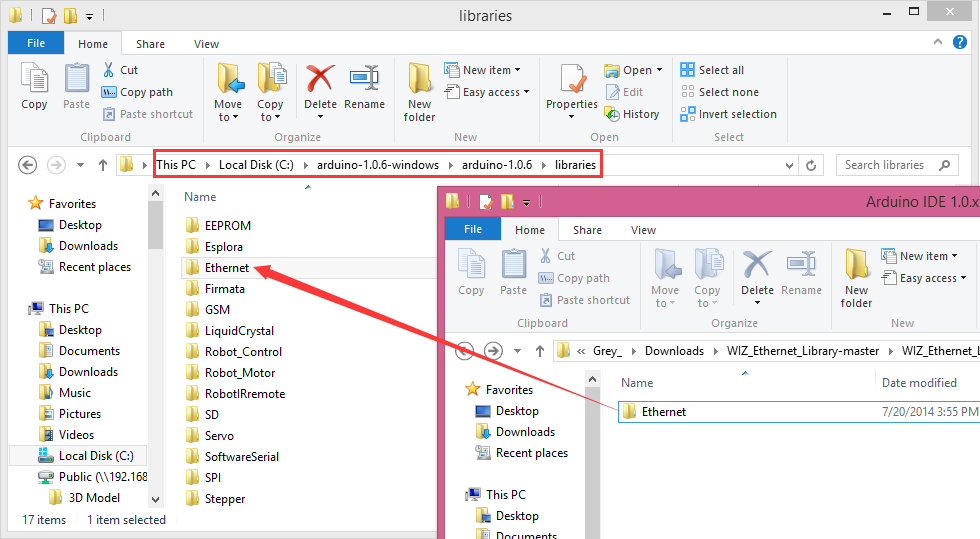Click the Search libraries field
Viewport: 980px width, 539px height.
tap(896, 165)
